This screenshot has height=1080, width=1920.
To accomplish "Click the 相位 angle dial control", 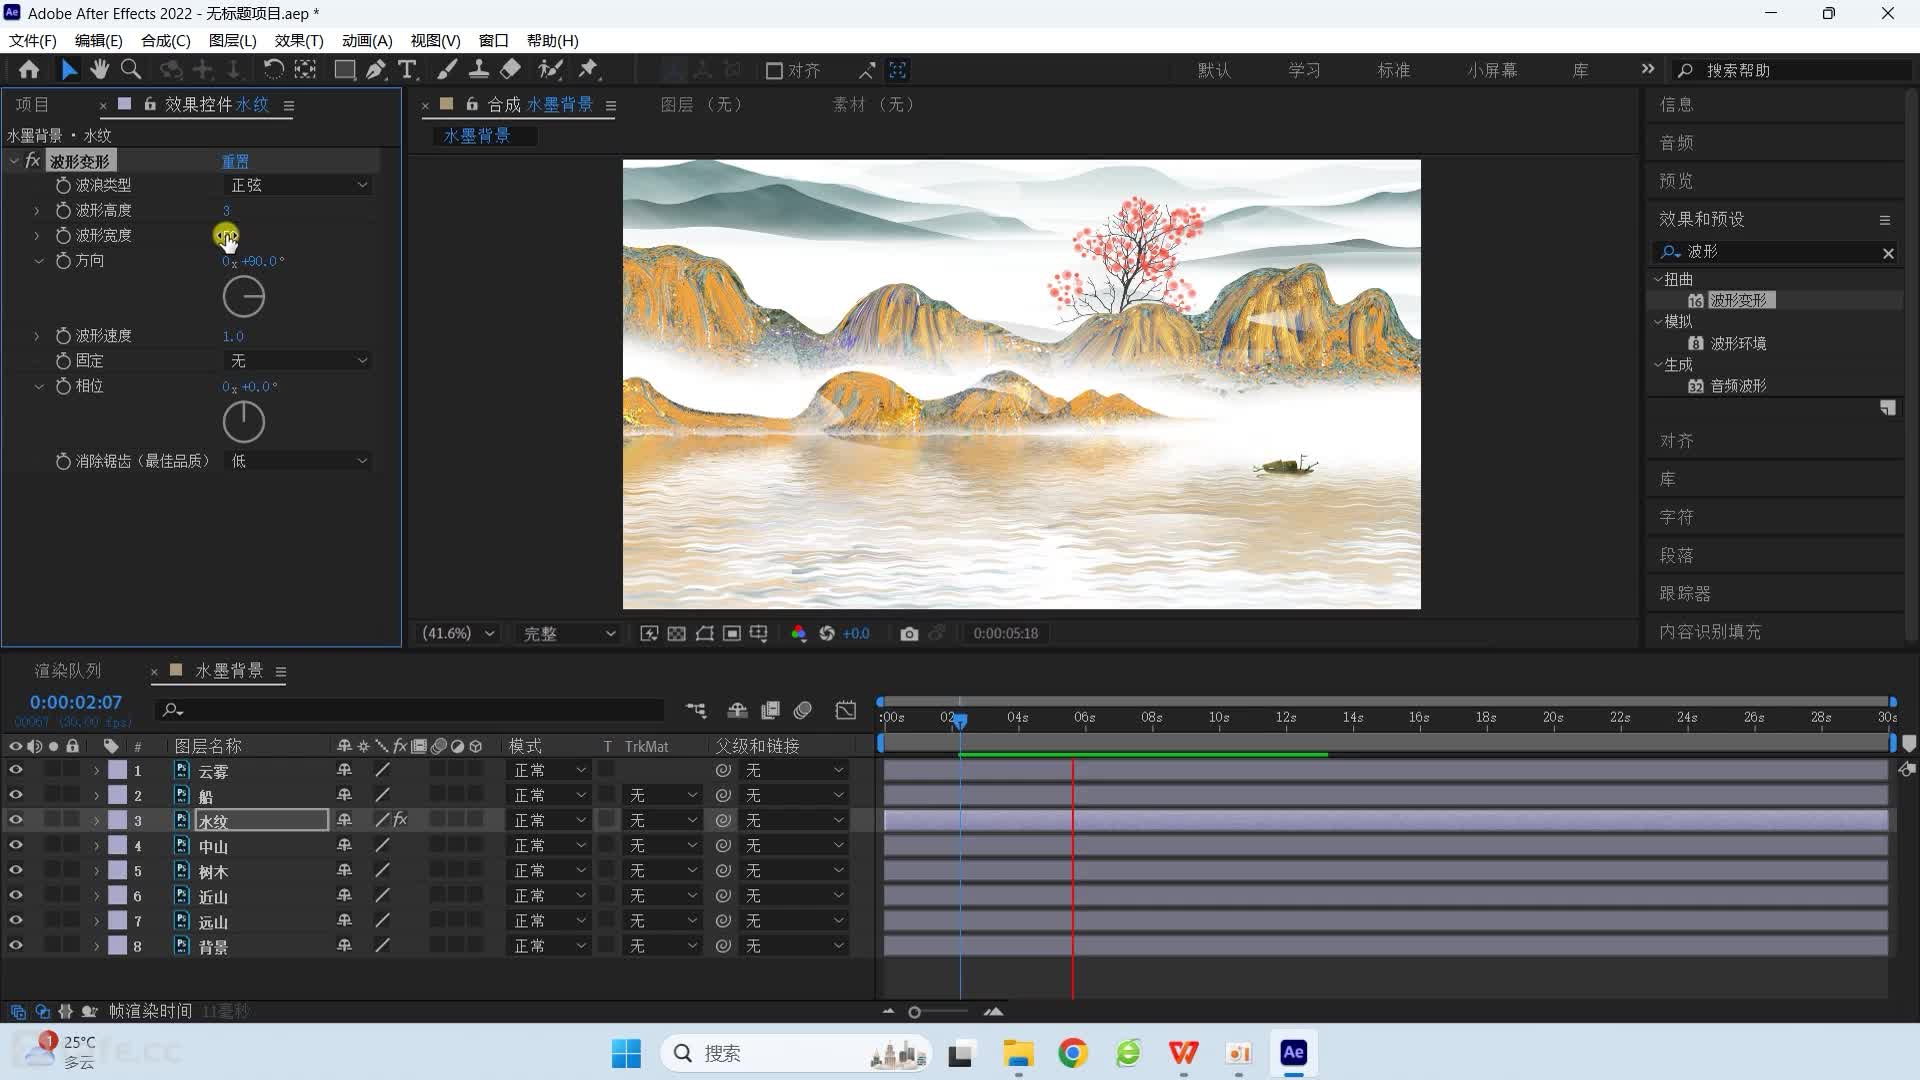I will pyautogui.click(x=243, y=422).
